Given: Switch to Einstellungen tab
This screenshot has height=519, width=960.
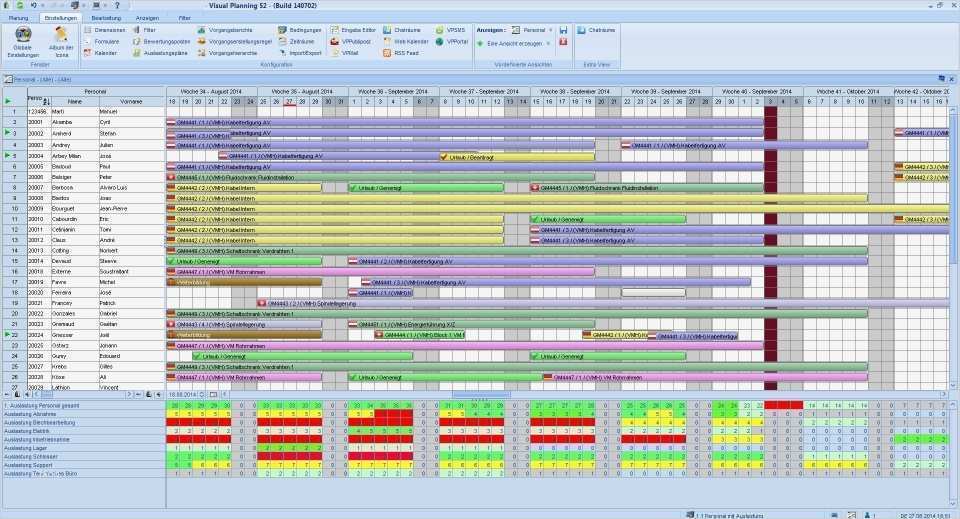Looking at the screenshot, I should pyautogui.click(x=61, y=18).
